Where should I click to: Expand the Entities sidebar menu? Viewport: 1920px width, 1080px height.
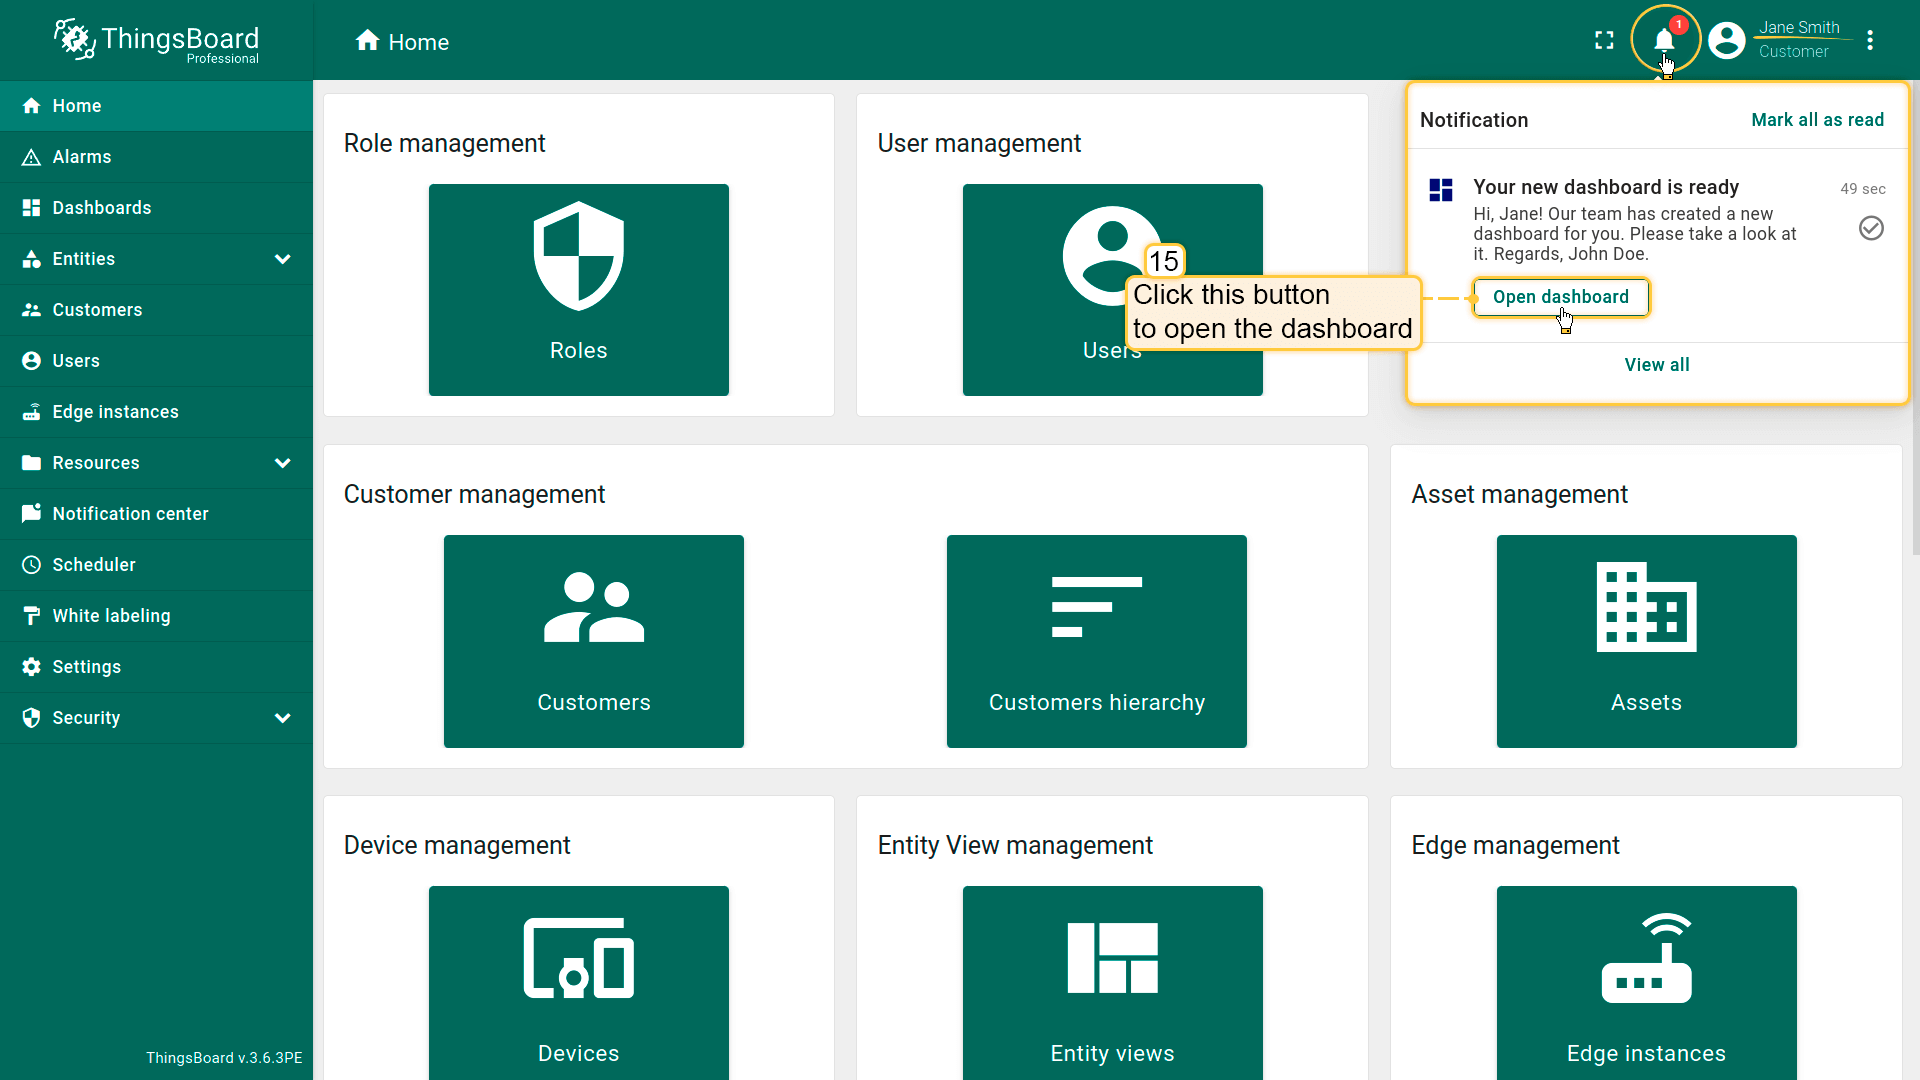[x=283, y=259]
